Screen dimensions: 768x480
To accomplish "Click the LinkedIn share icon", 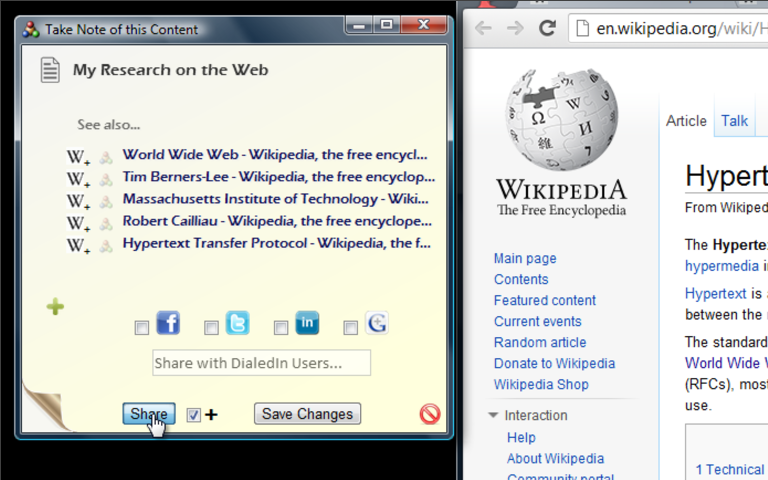I will 307,323.
